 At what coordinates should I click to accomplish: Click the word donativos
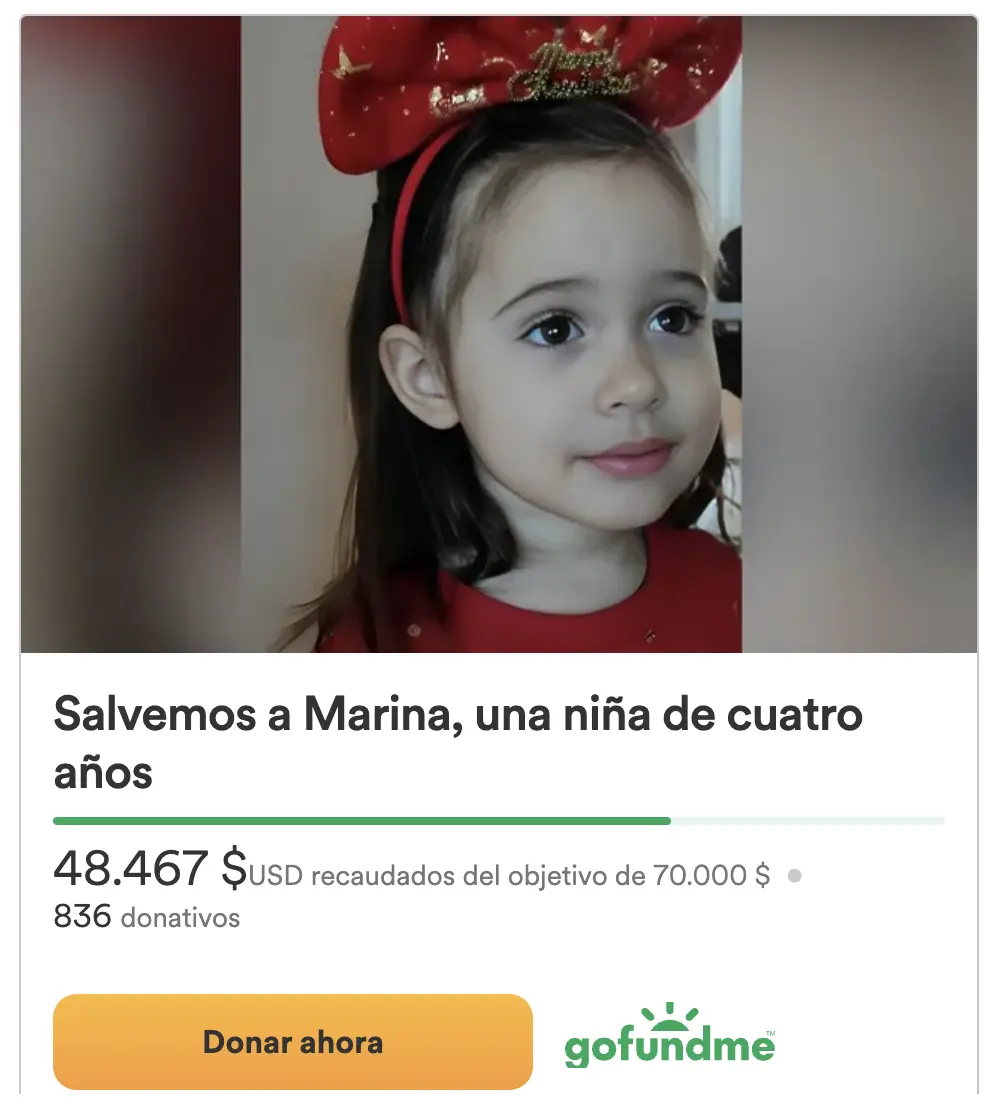click(x=181, y=918)
